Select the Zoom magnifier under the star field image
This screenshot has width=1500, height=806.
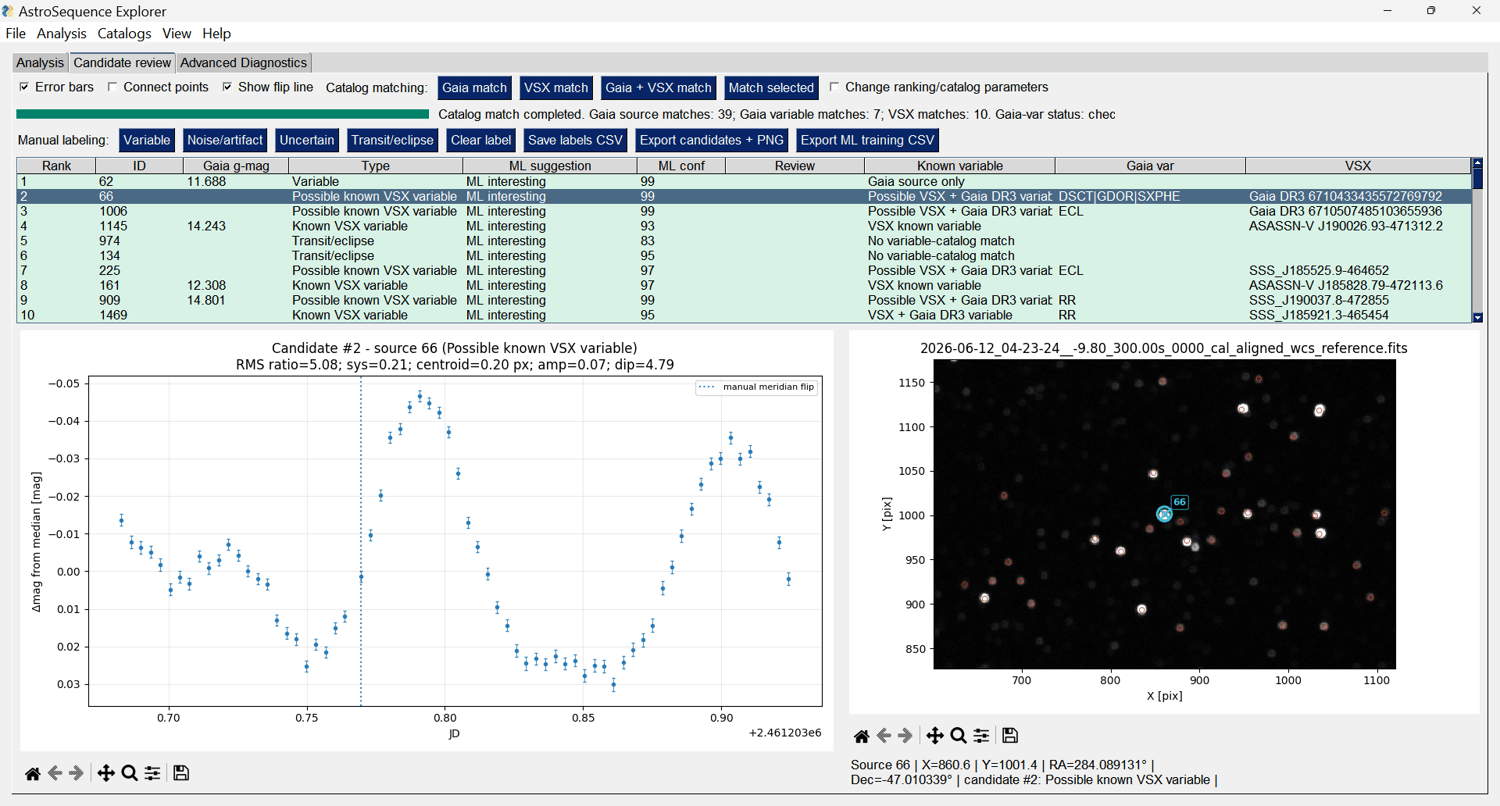958,736
